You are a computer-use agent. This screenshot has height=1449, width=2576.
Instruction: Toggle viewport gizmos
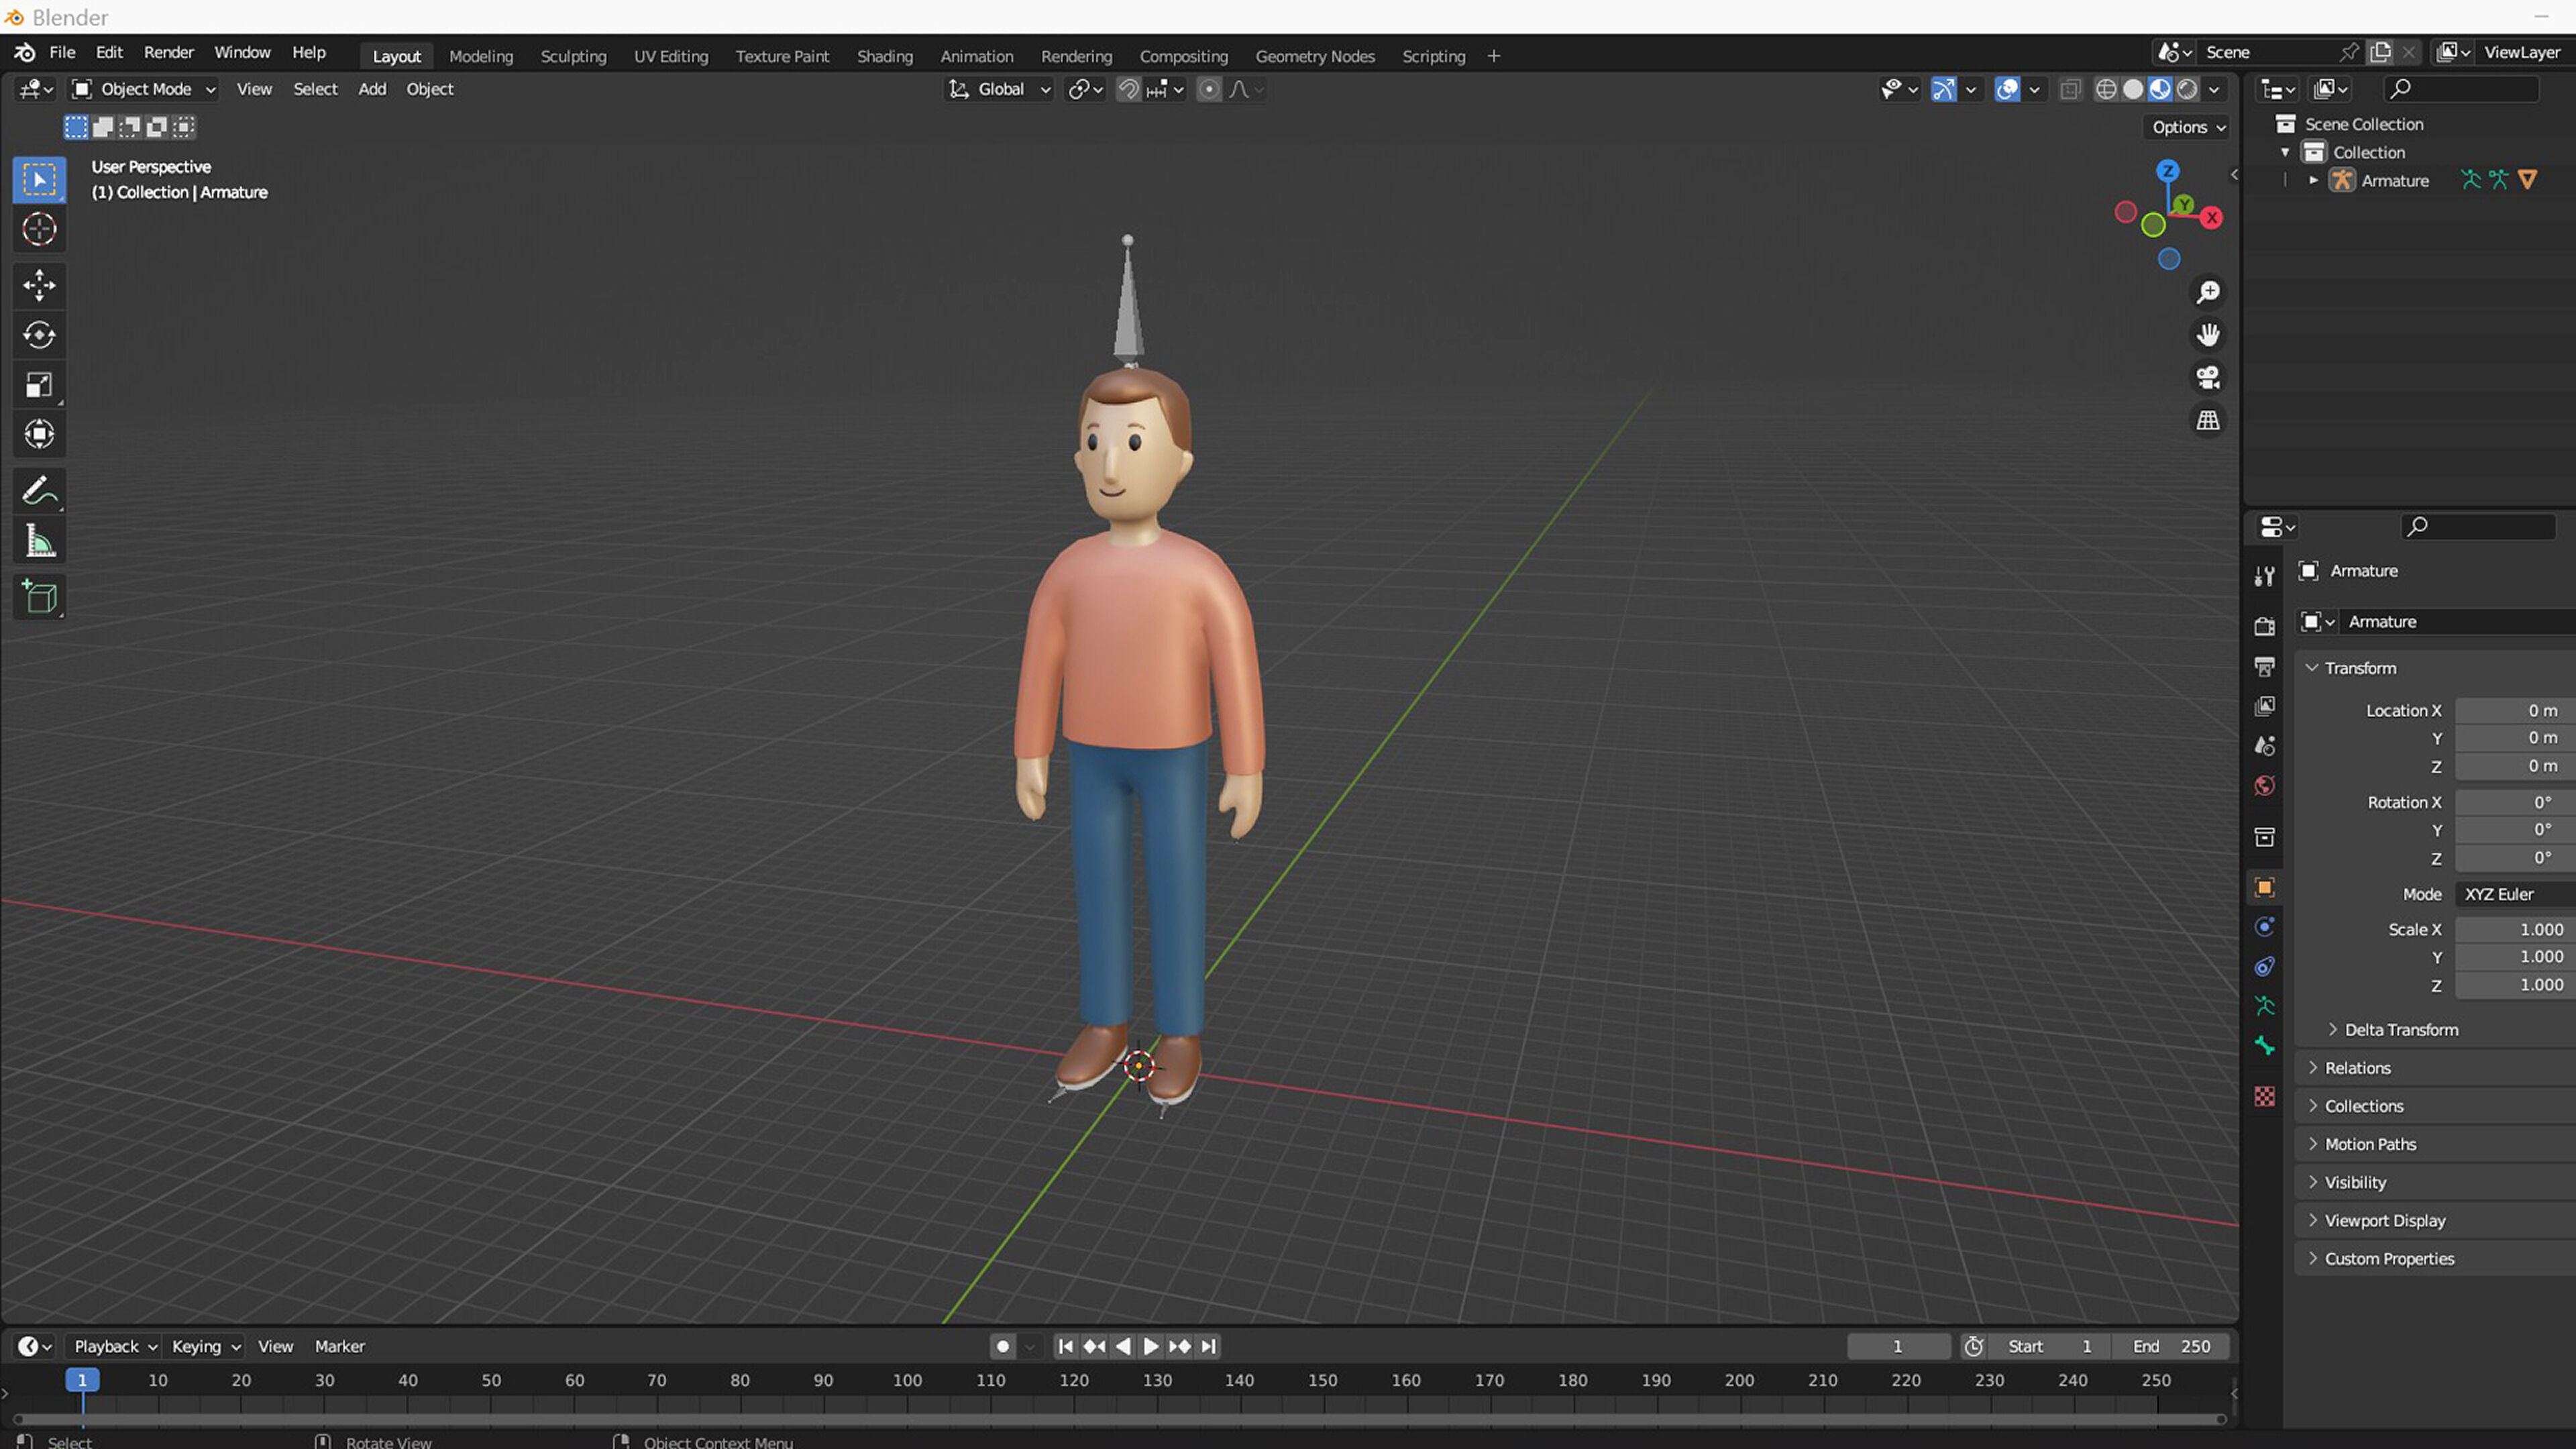pyautogui.click(x=1943, y=90)
